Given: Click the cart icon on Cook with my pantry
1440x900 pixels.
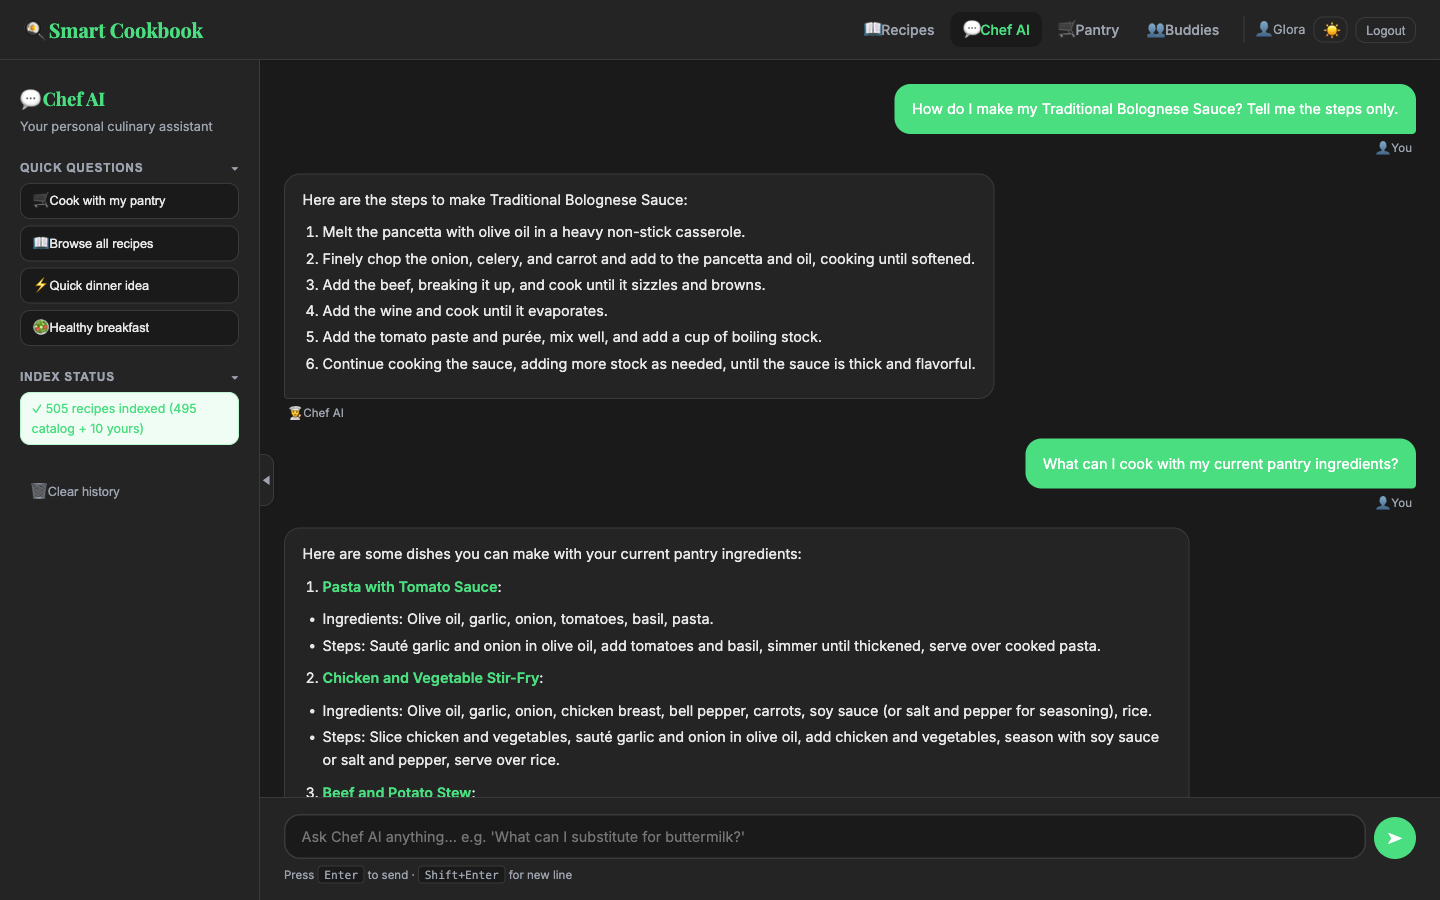Looking at the screenshot, I should tap(40, 201).
